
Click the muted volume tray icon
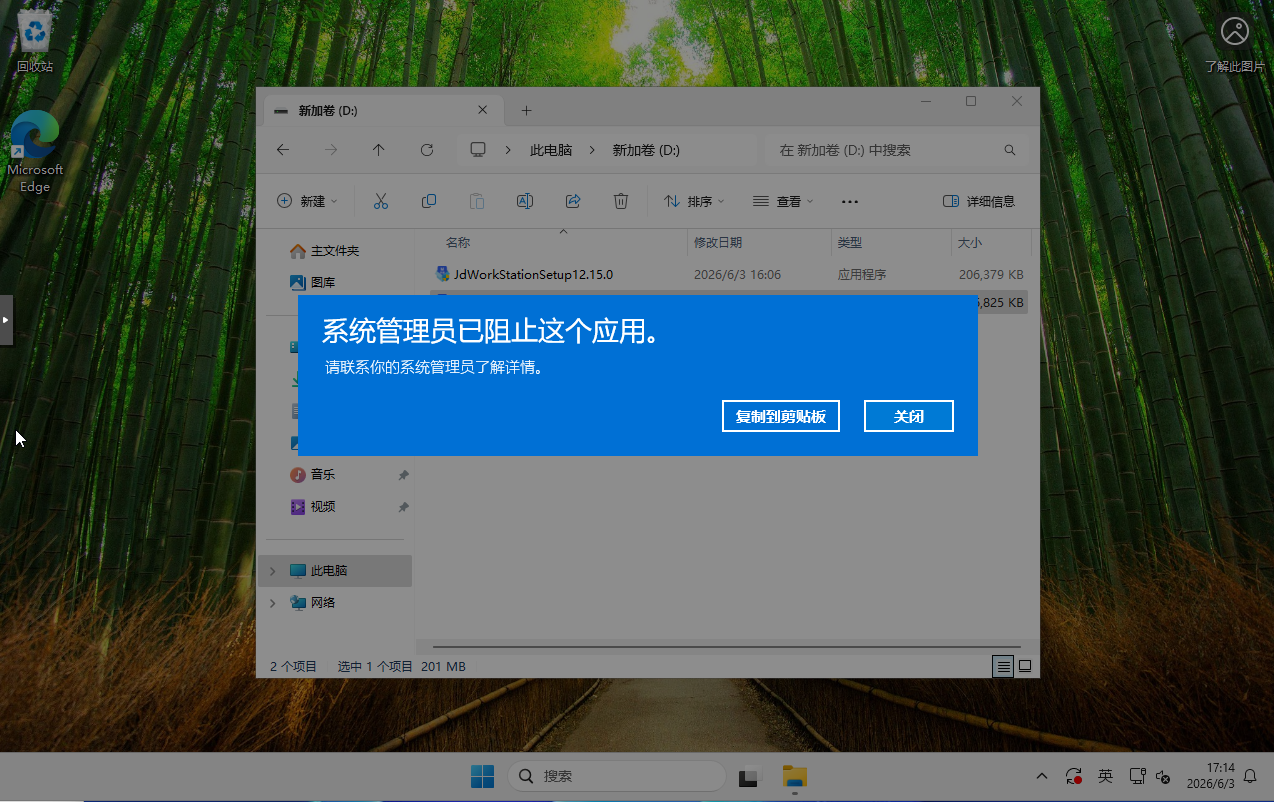point(1163,776)
